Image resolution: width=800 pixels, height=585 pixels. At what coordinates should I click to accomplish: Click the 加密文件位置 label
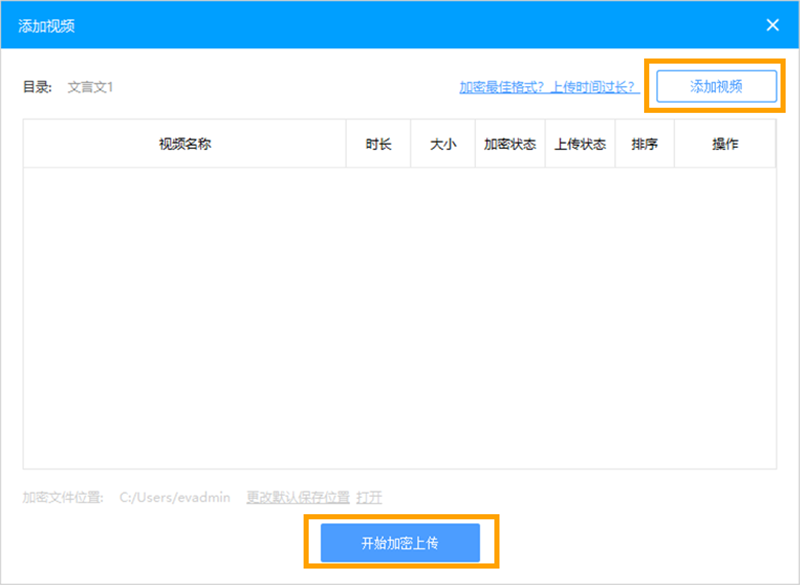[x=58, y=497]
